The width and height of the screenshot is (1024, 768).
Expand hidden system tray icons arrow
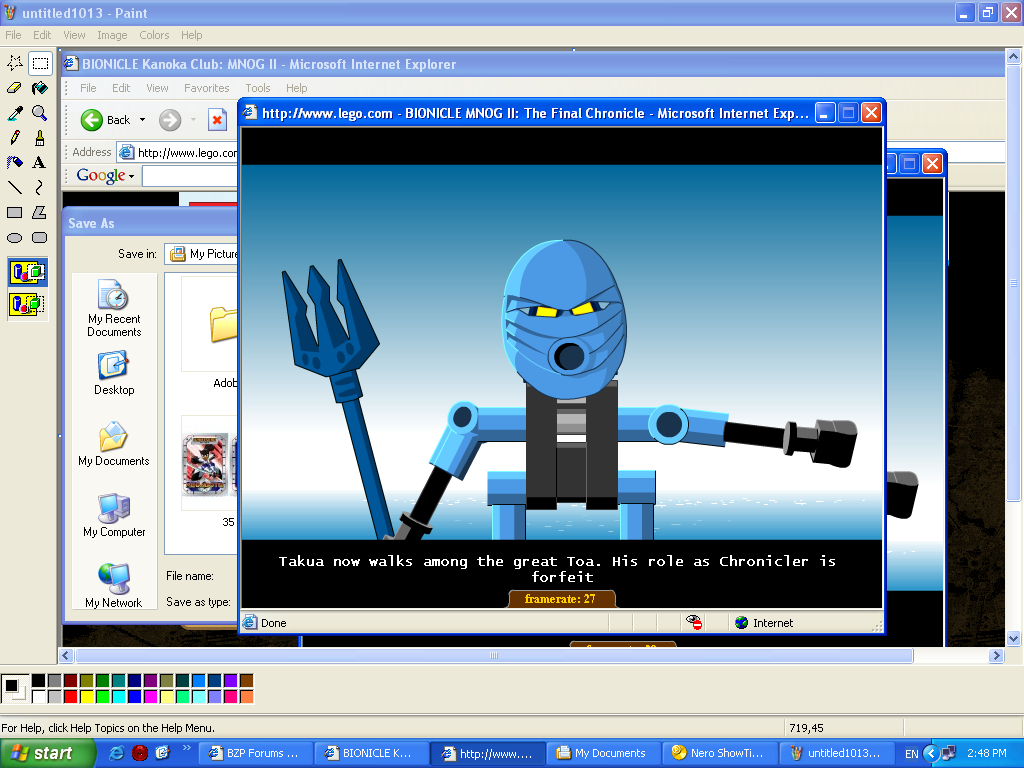click(x=931, y=754)
